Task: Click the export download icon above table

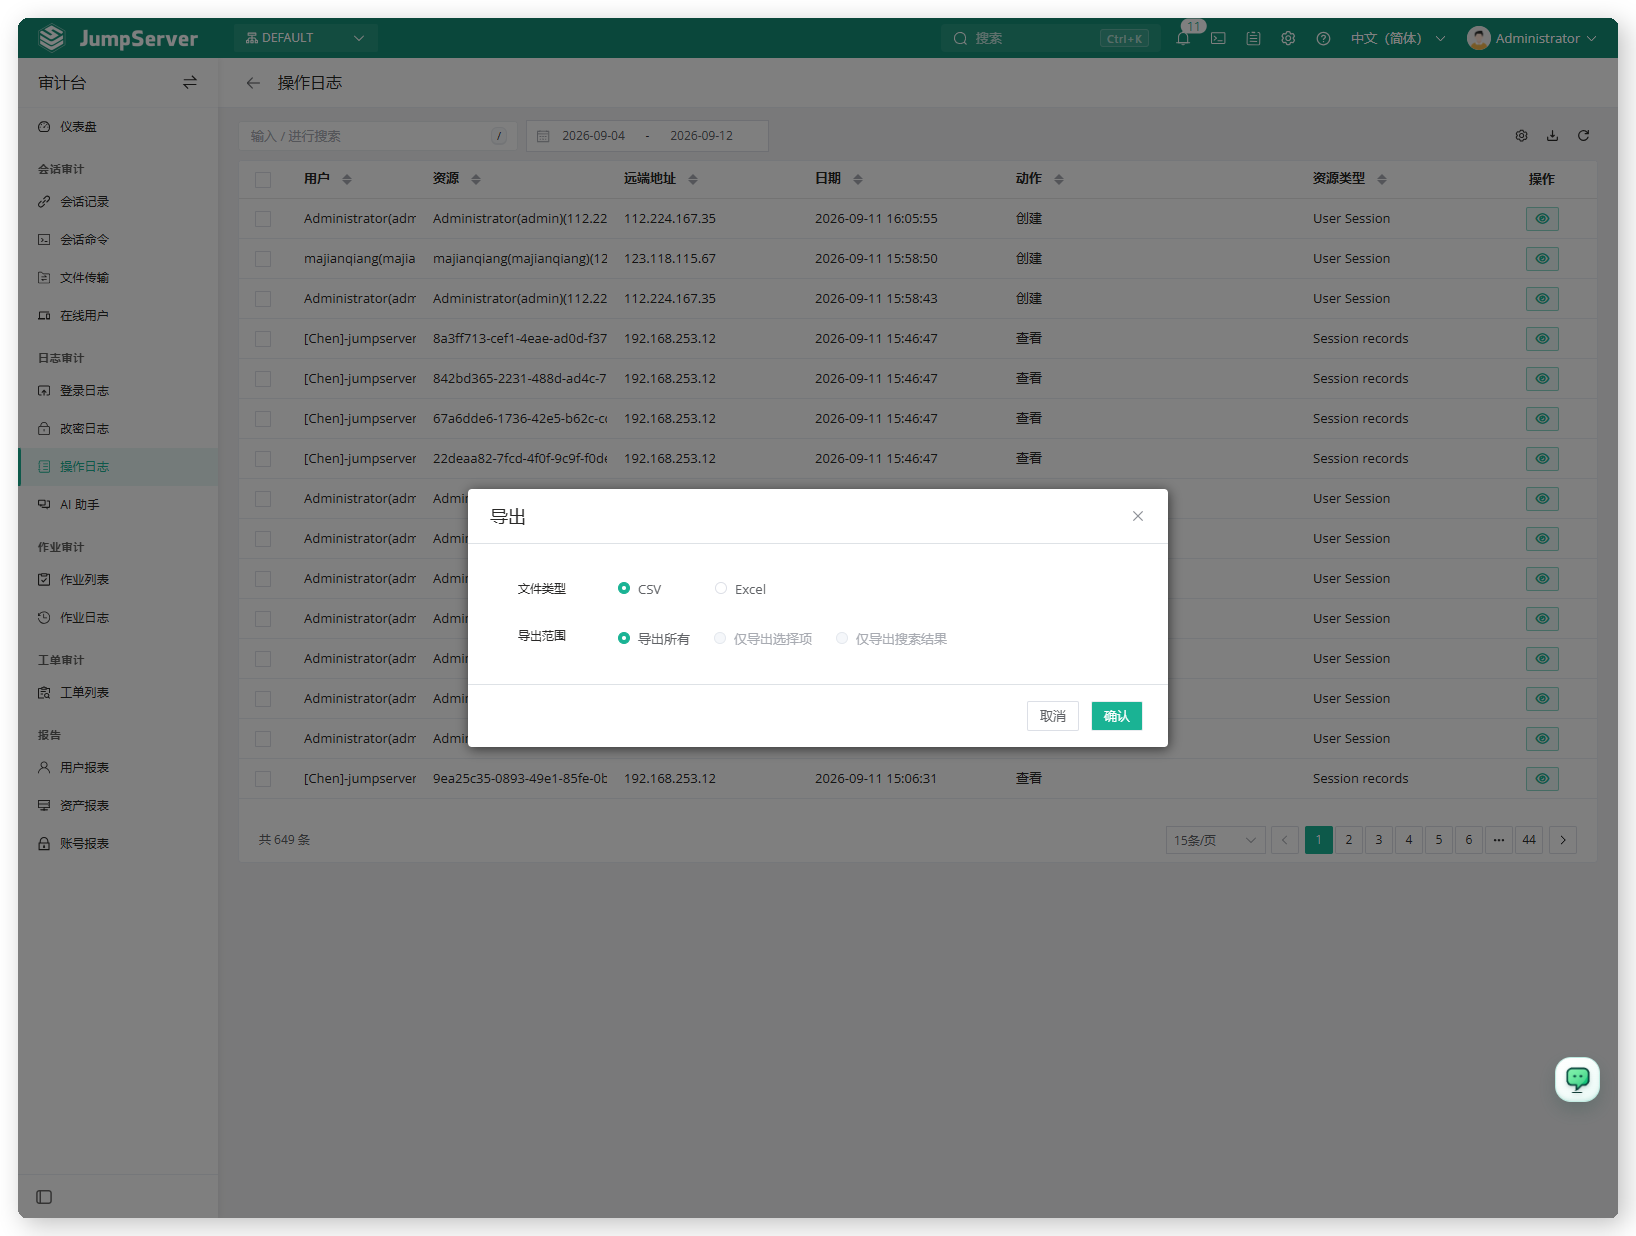Action: click(x=1552, y=135)
